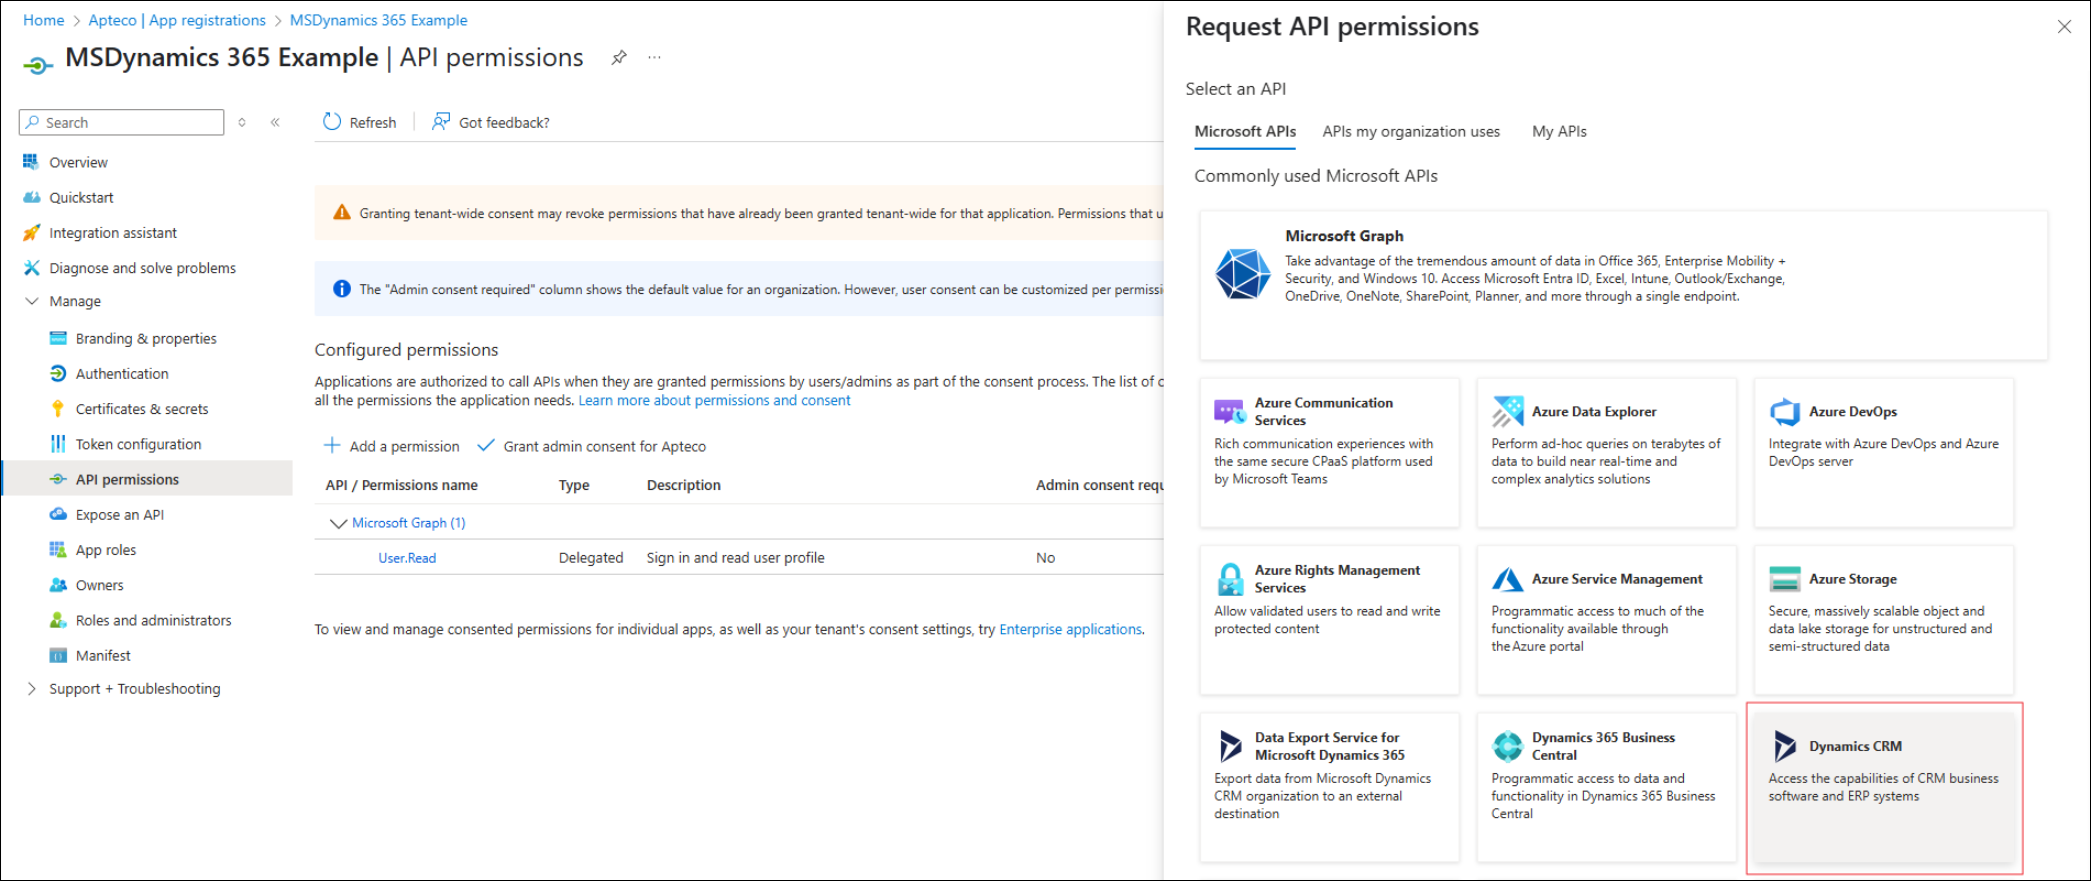This screenshot has width=2091, height=881.
Task: Select the Azure DevOps card
Action: pyautogui.click(x=1883, y=452)
